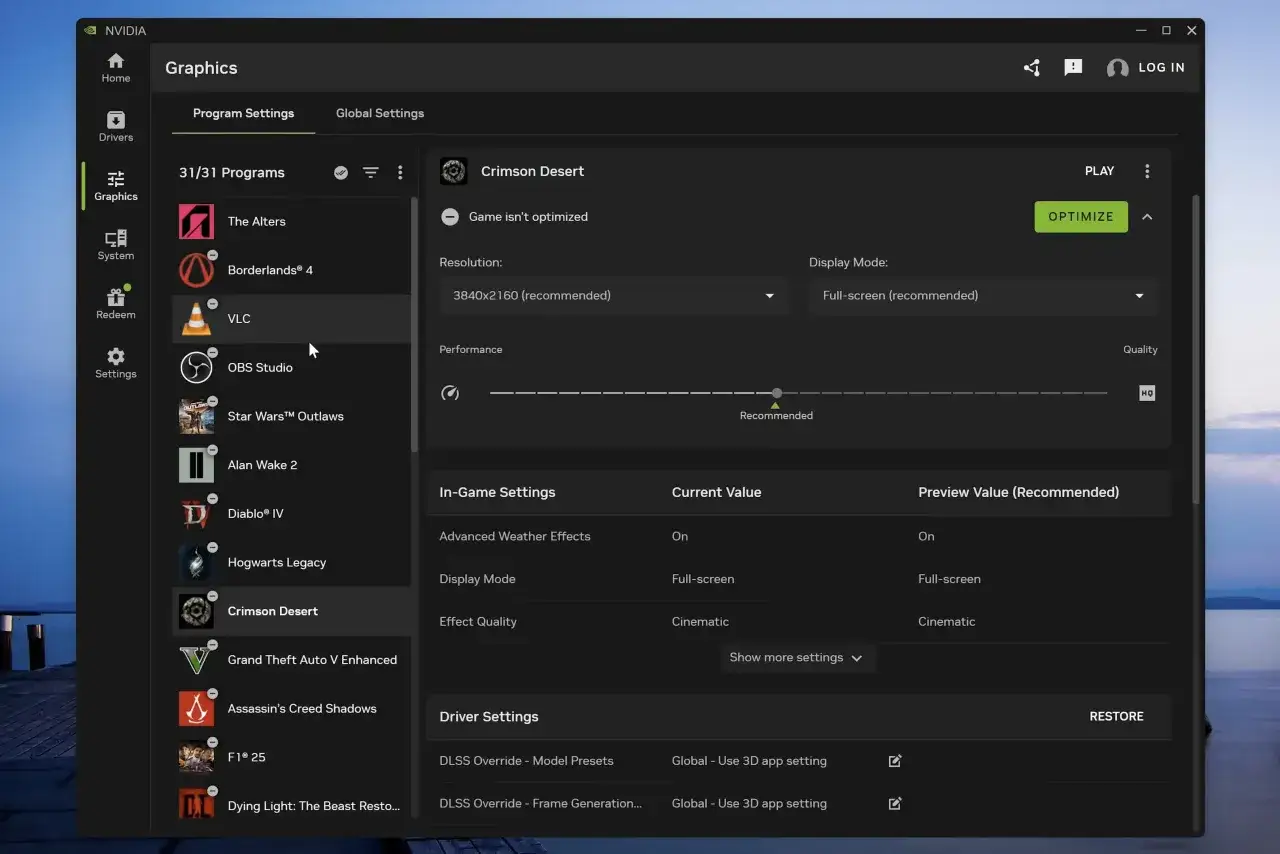
Task: Click the LOG IN button
Action: [1146, 68]
